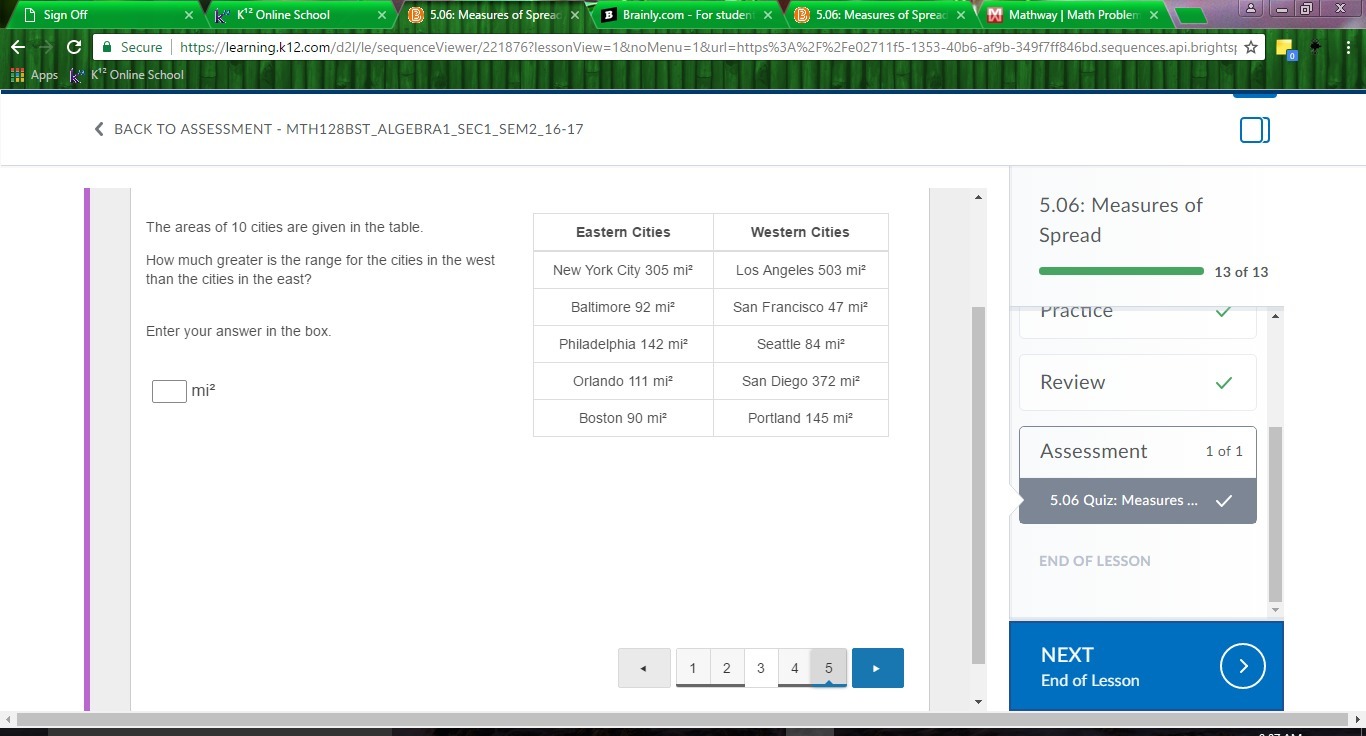
Task: Click the browser back arrow
Action: [17, 47]
